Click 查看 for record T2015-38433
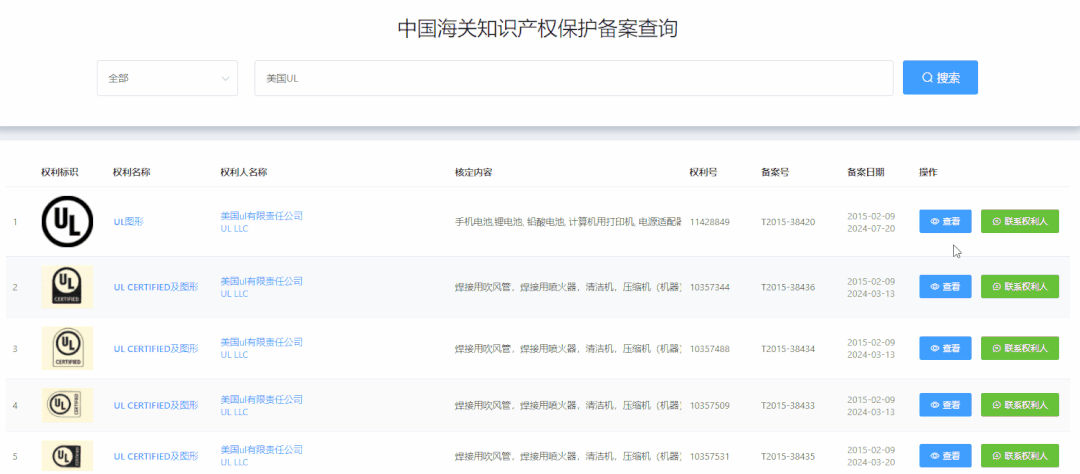The width and height of the screenshot is (1080, 474). [x=945, y=404]
